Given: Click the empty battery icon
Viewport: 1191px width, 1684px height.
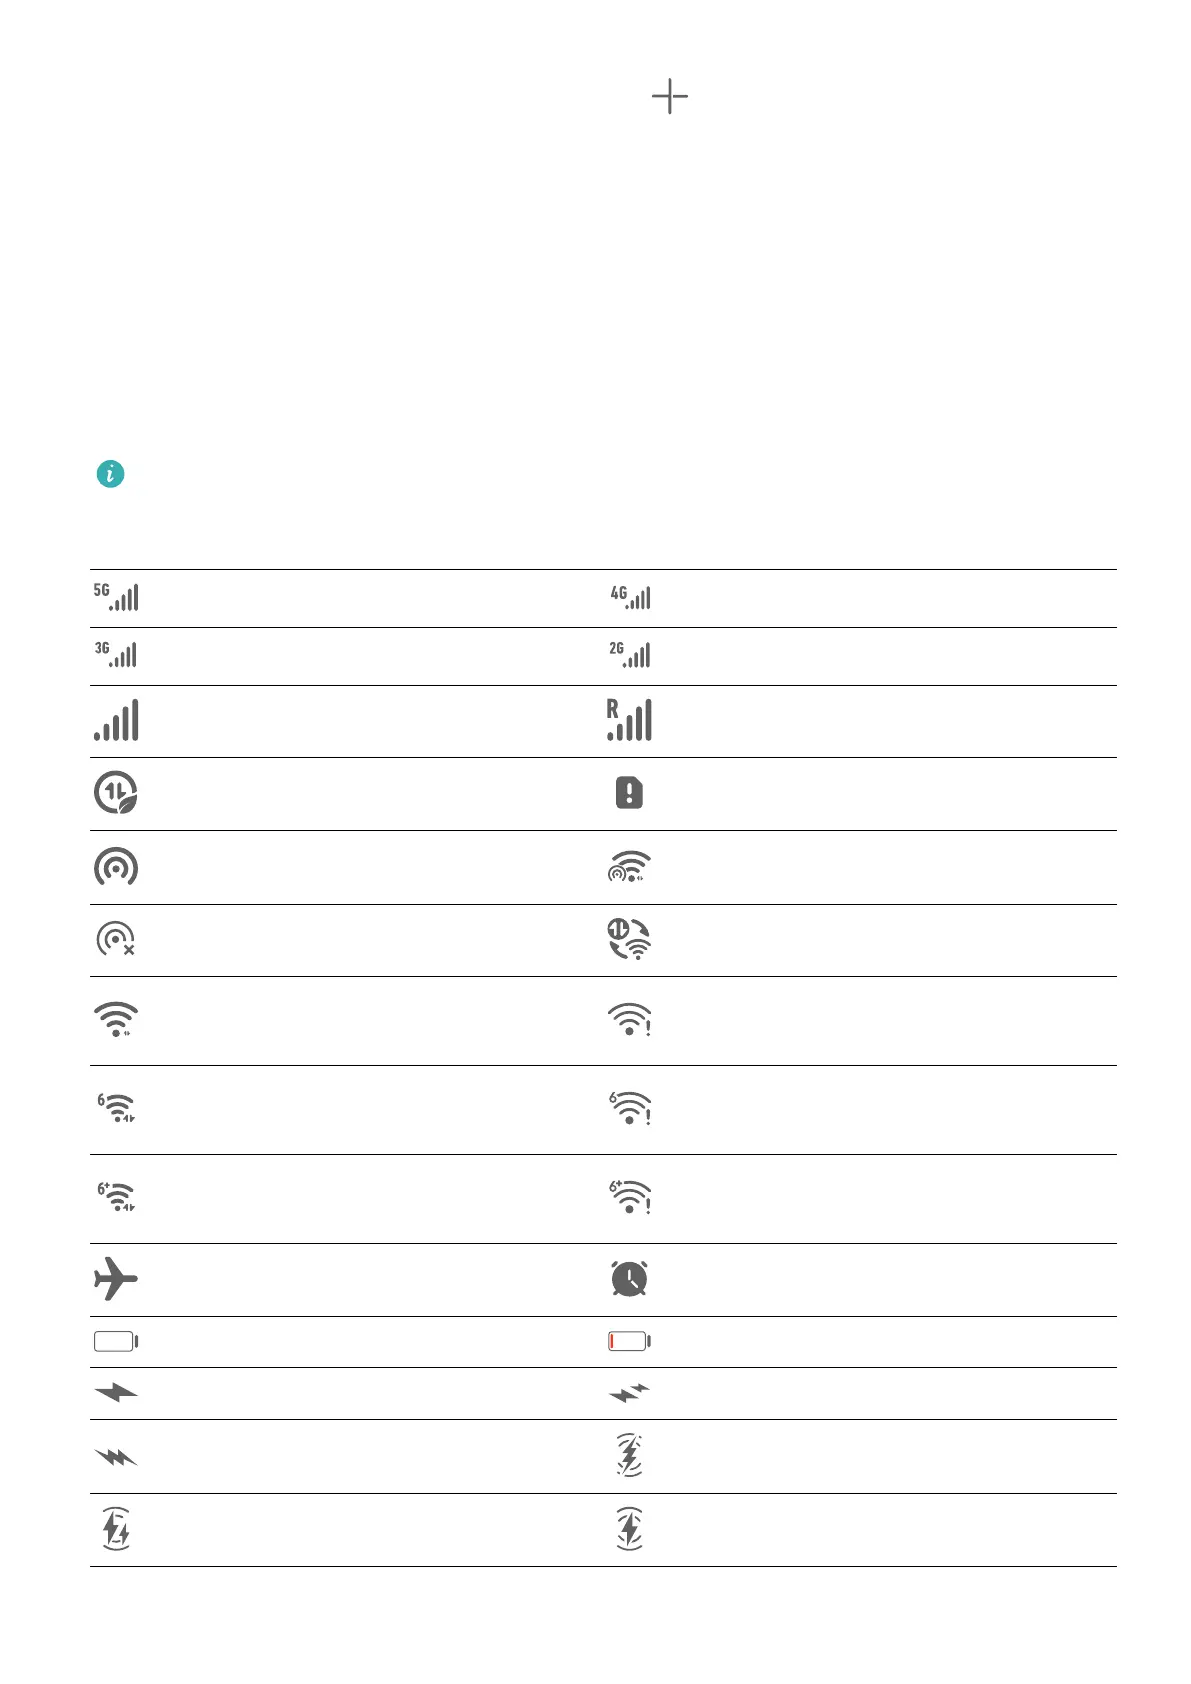Looking at the screenshot, I should click(116, 1341).
